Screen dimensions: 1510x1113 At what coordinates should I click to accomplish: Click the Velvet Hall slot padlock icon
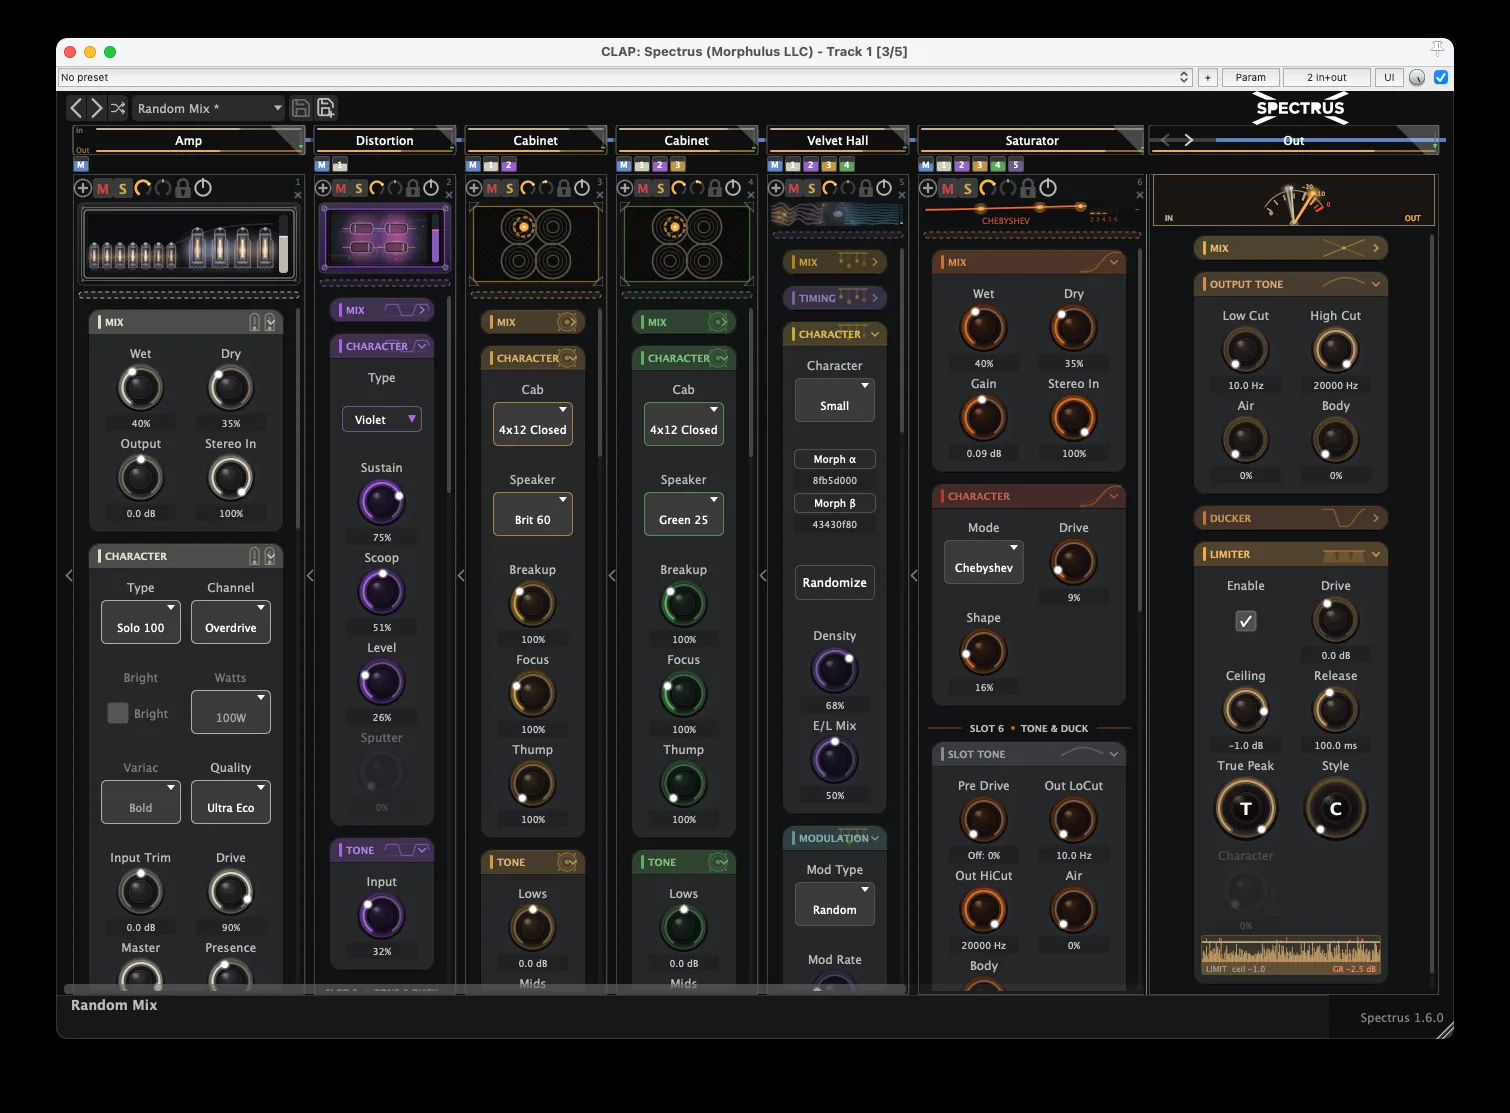(x=866, y=188)
